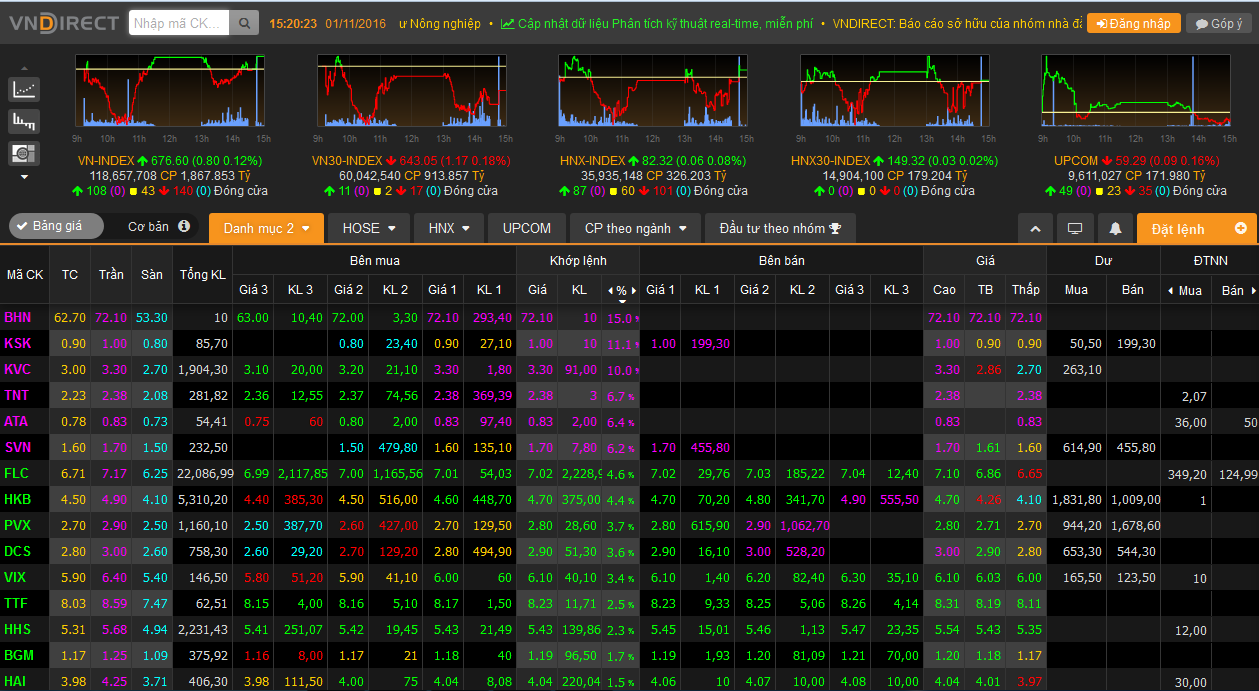Expand the sidebar down arrow for more tools
1259x691 pixels.
click(x=25, y=177)
